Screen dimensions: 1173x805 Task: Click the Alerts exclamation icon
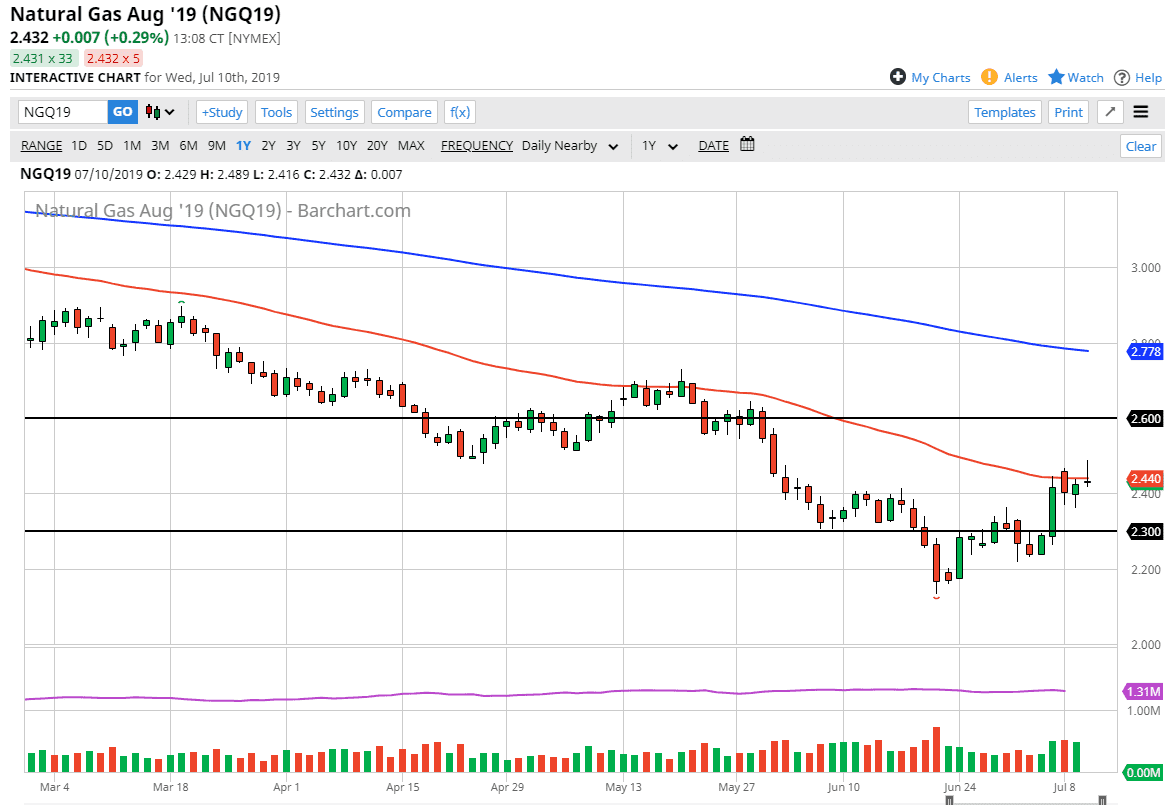[x=989, y=77]
